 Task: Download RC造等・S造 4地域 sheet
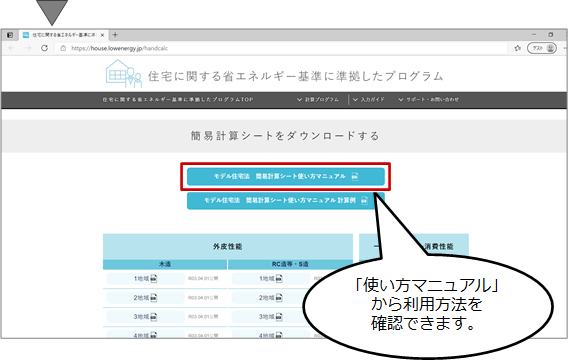(271, 335)
